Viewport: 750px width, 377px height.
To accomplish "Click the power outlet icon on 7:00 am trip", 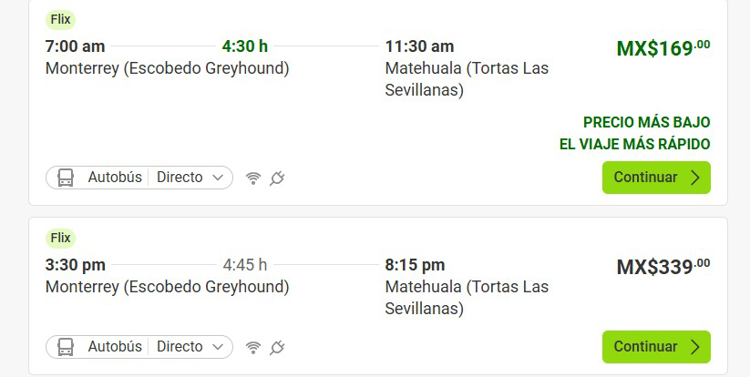I will point(277,178).
